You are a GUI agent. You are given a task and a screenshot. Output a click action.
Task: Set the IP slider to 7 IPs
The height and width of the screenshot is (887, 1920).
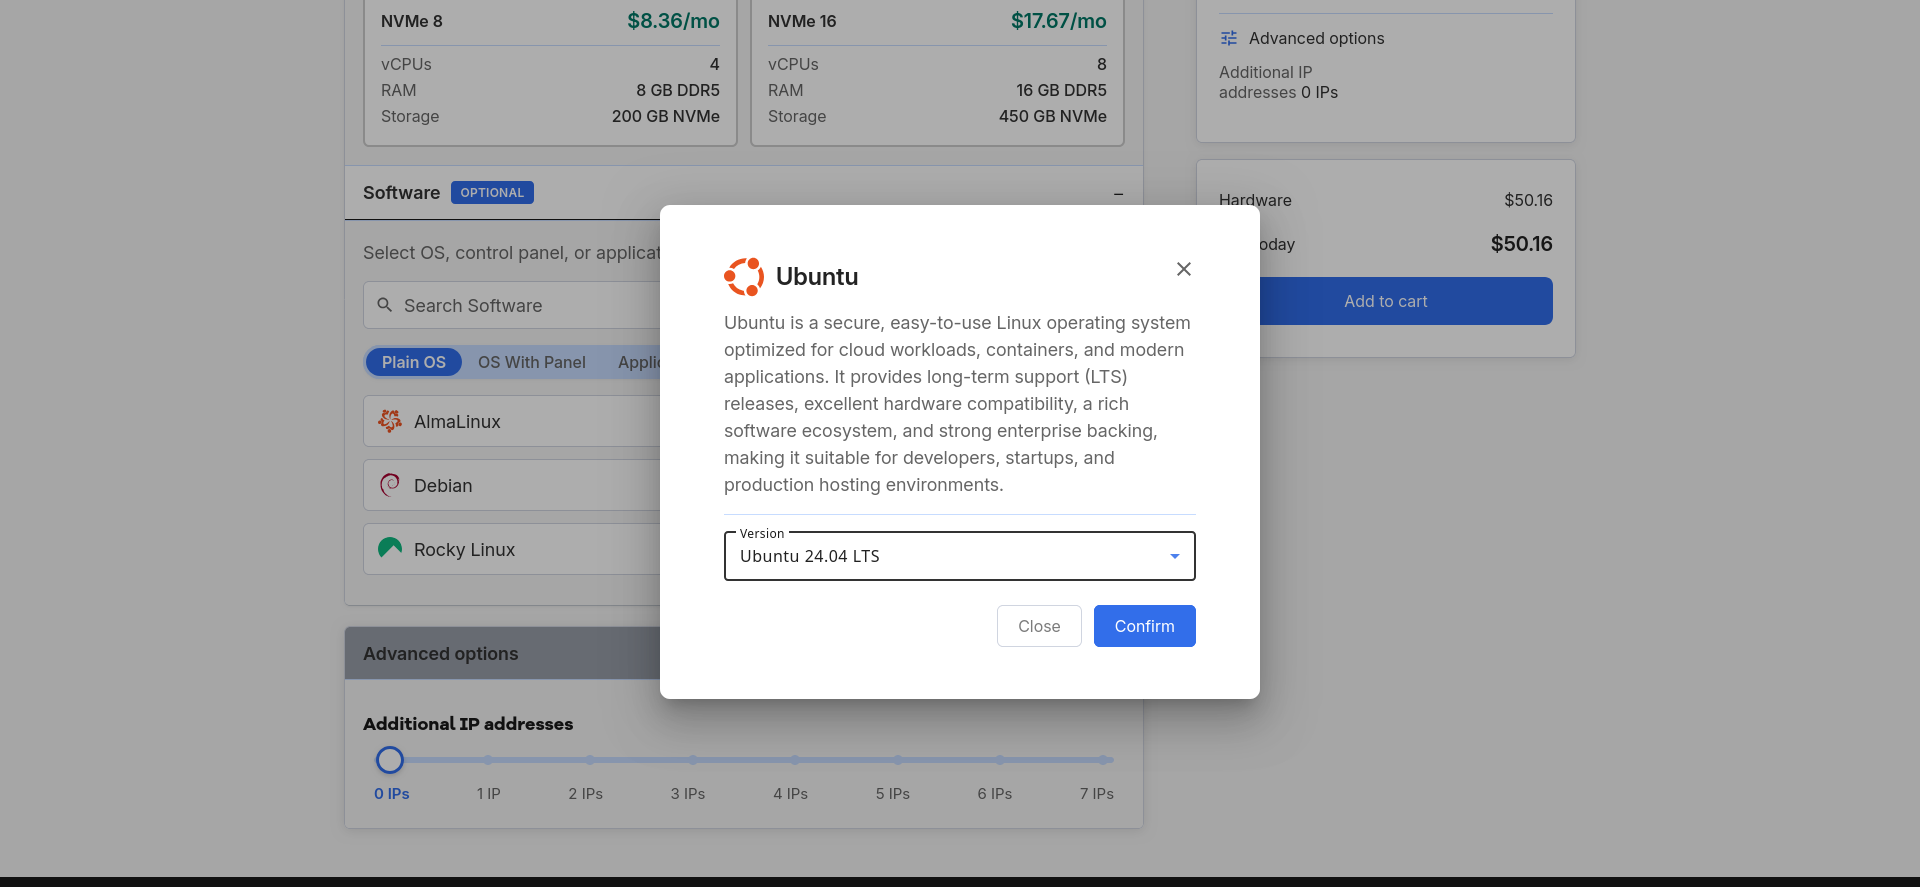(1103, 760)
